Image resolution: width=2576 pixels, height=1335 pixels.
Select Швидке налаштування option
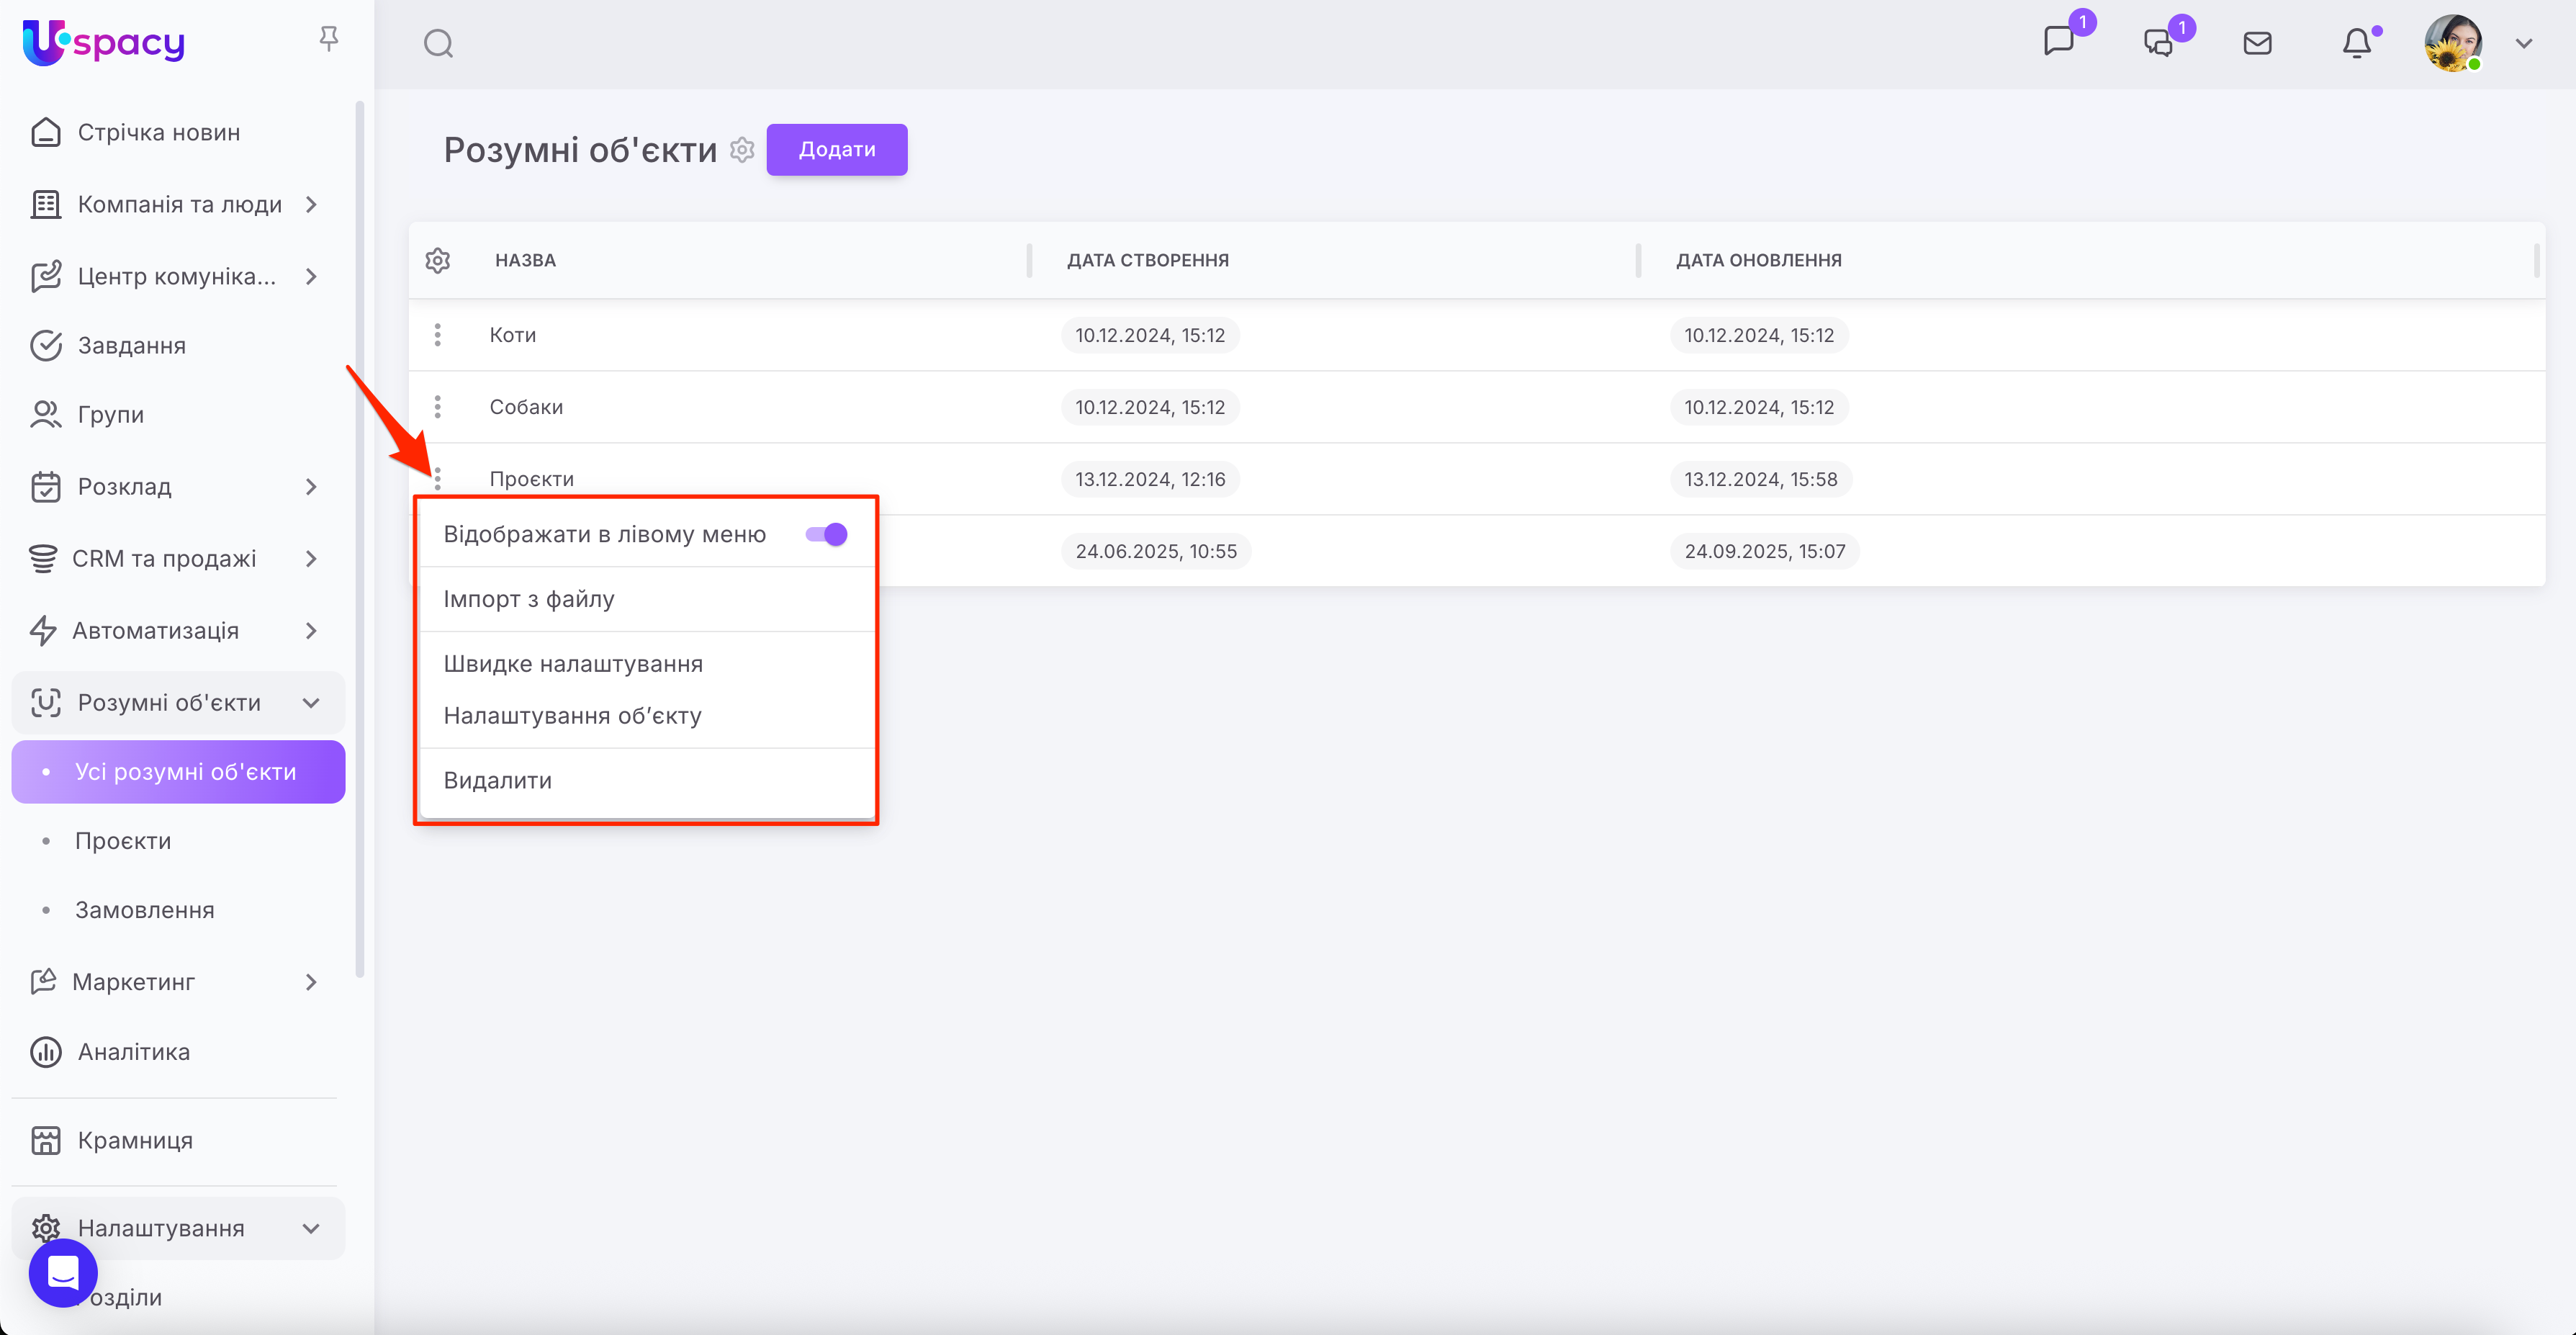coord(573,664)
